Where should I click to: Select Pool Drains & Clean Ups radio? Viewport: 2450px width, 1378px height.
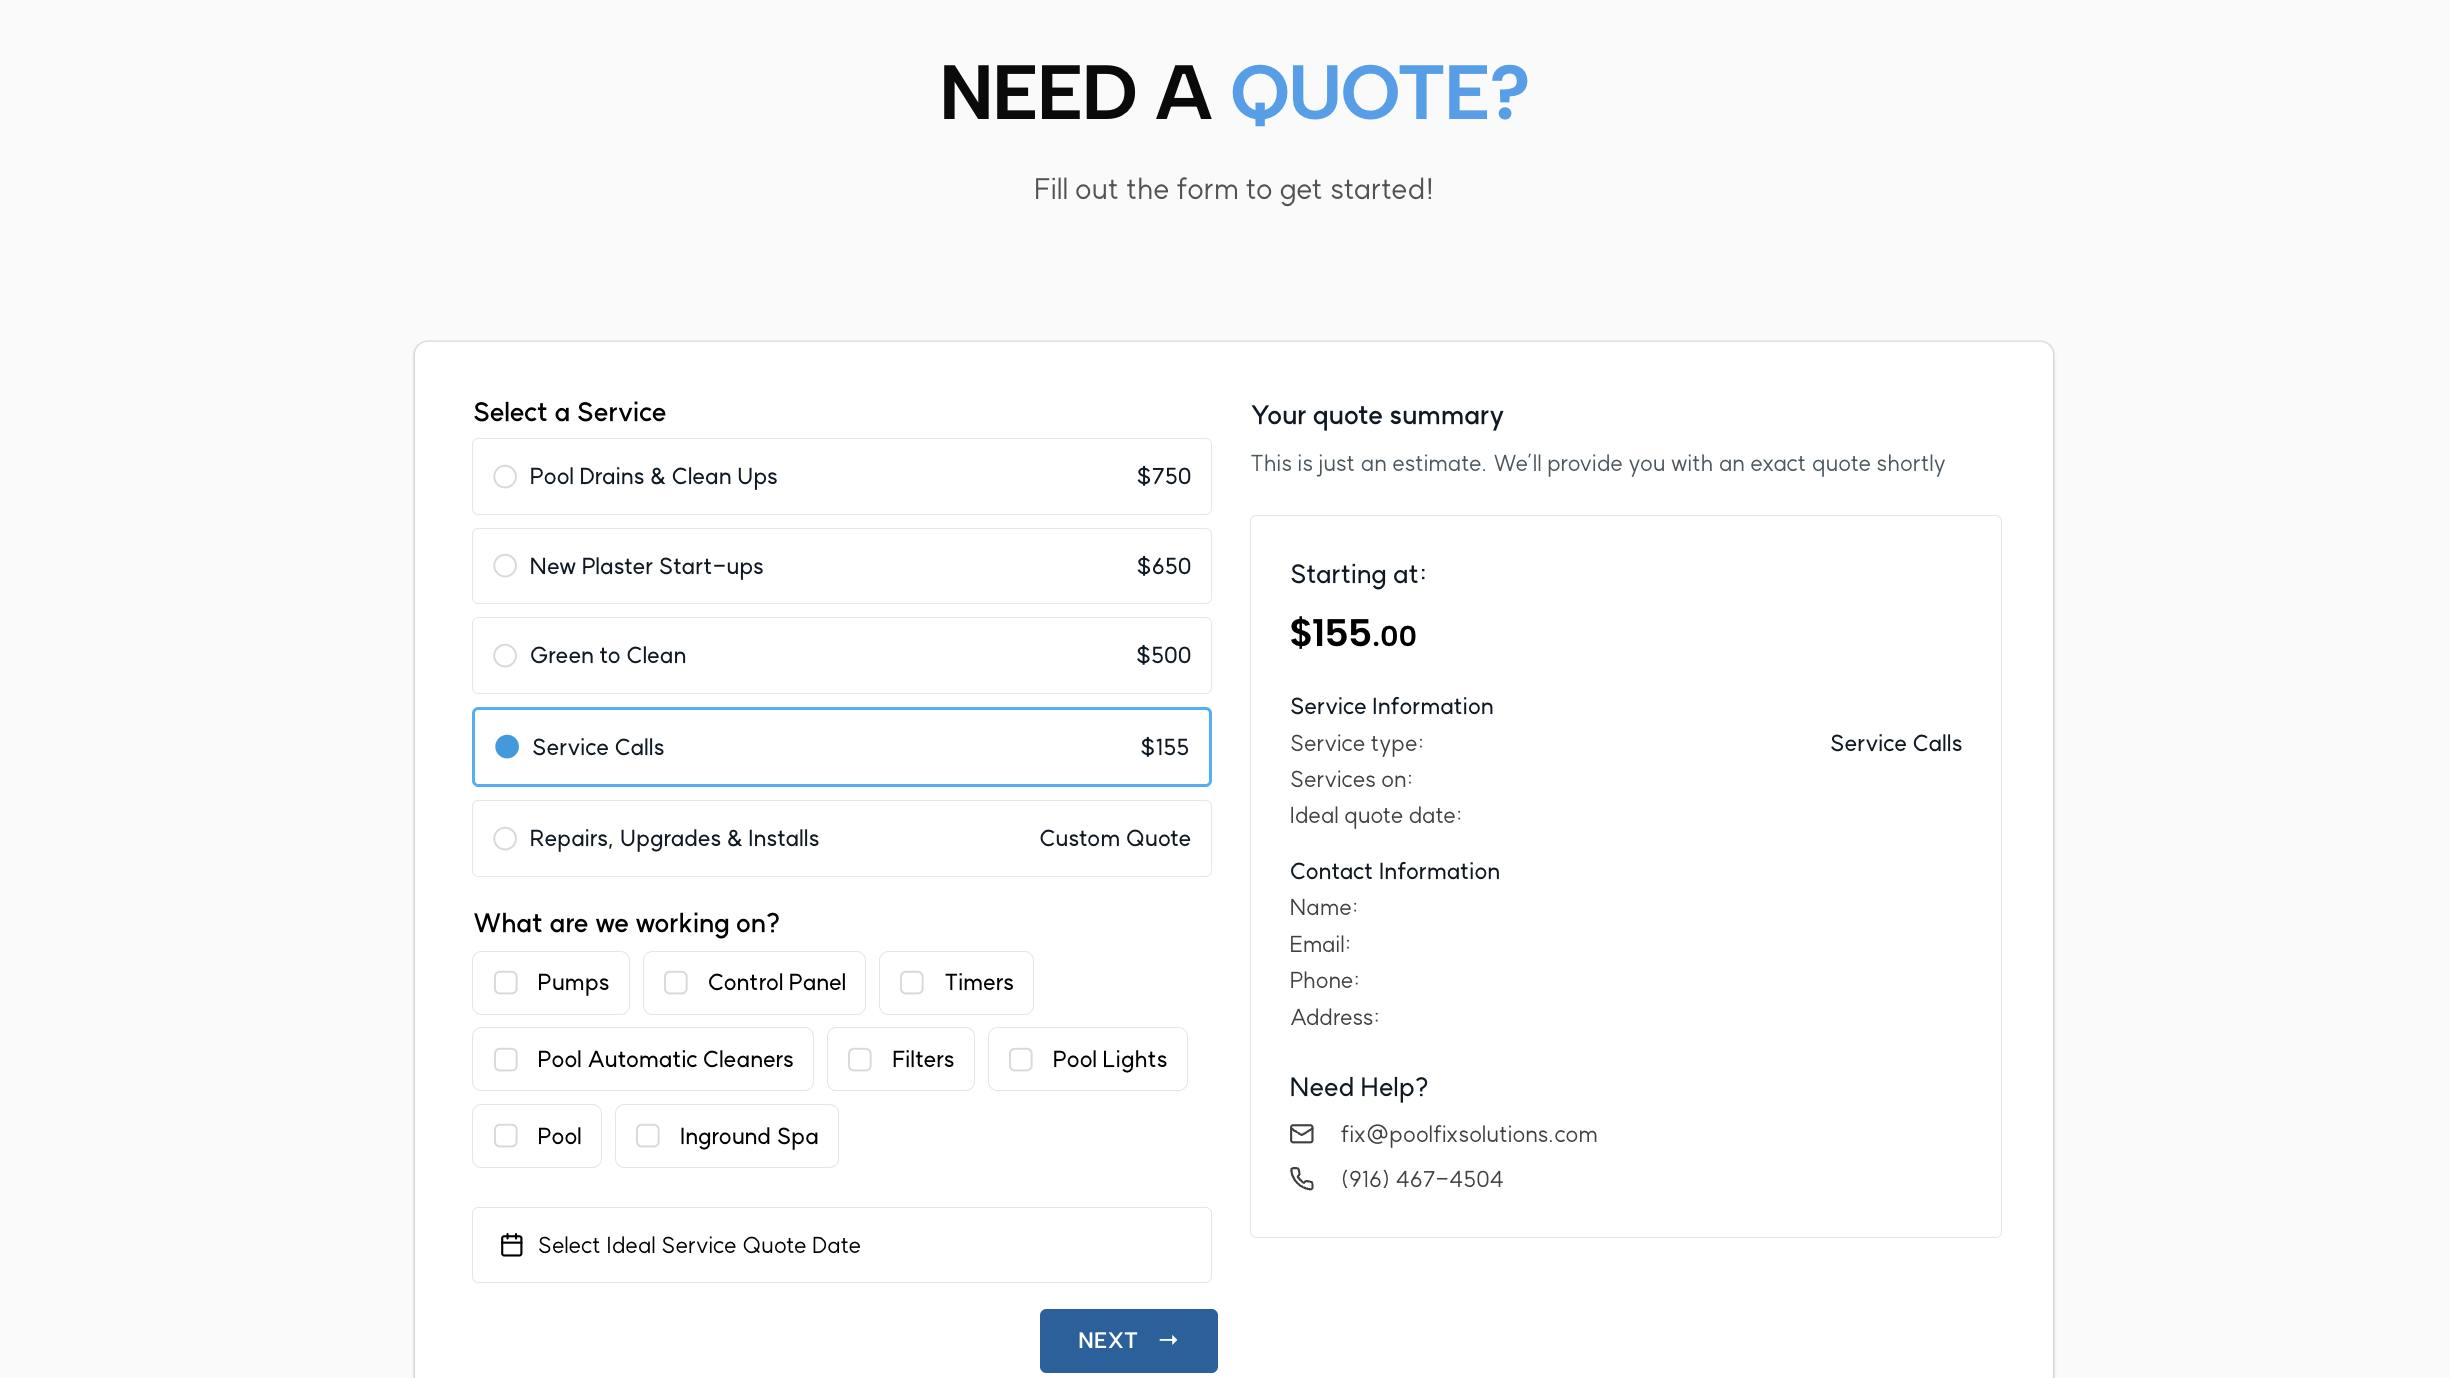(505, 476)
